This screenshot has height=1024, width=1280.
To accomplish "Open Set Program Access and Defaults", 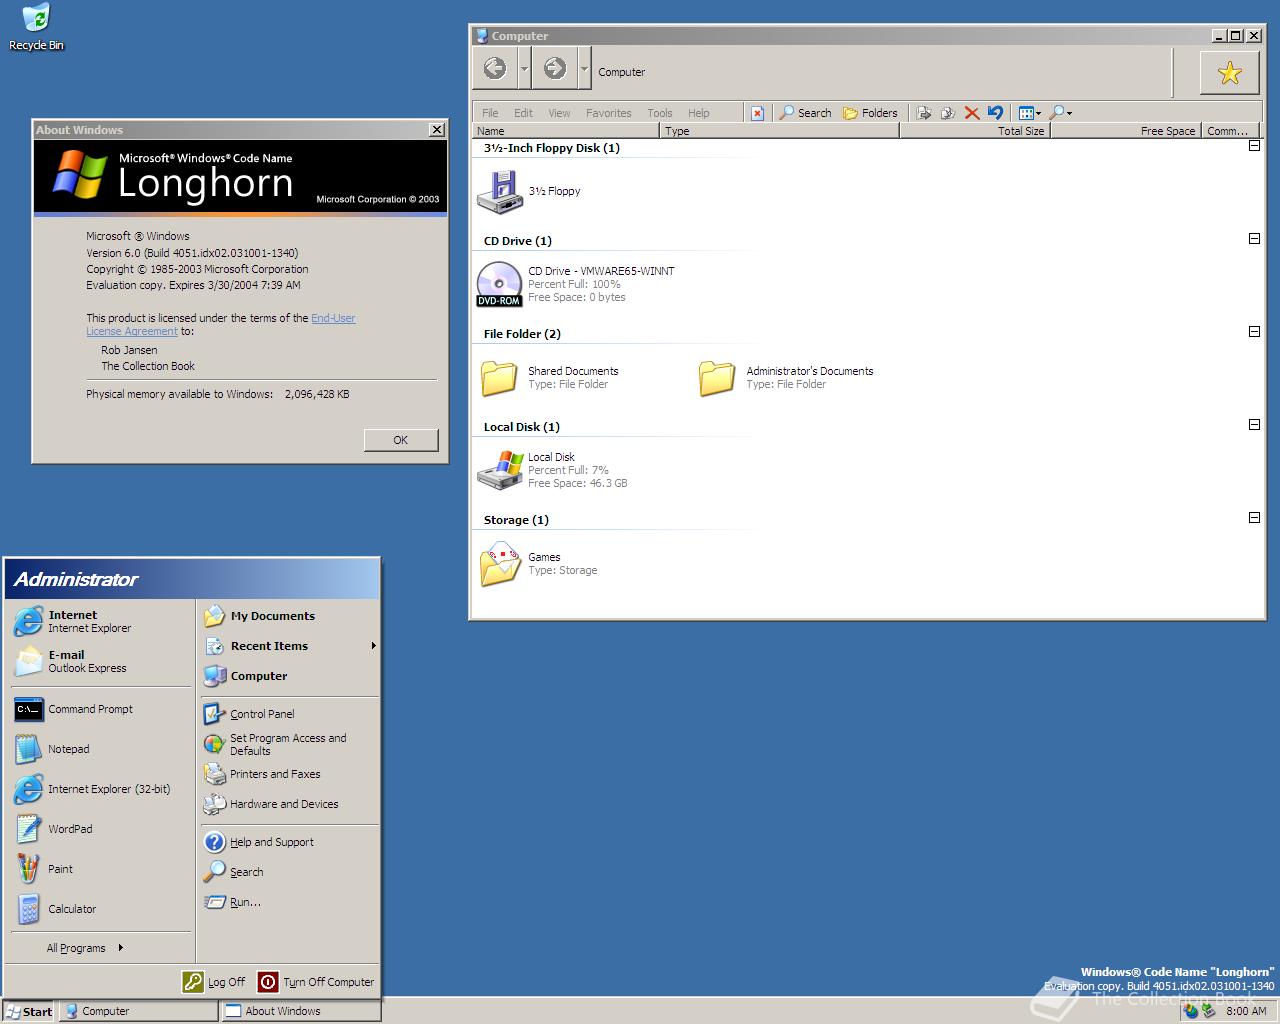I will 290,744.
